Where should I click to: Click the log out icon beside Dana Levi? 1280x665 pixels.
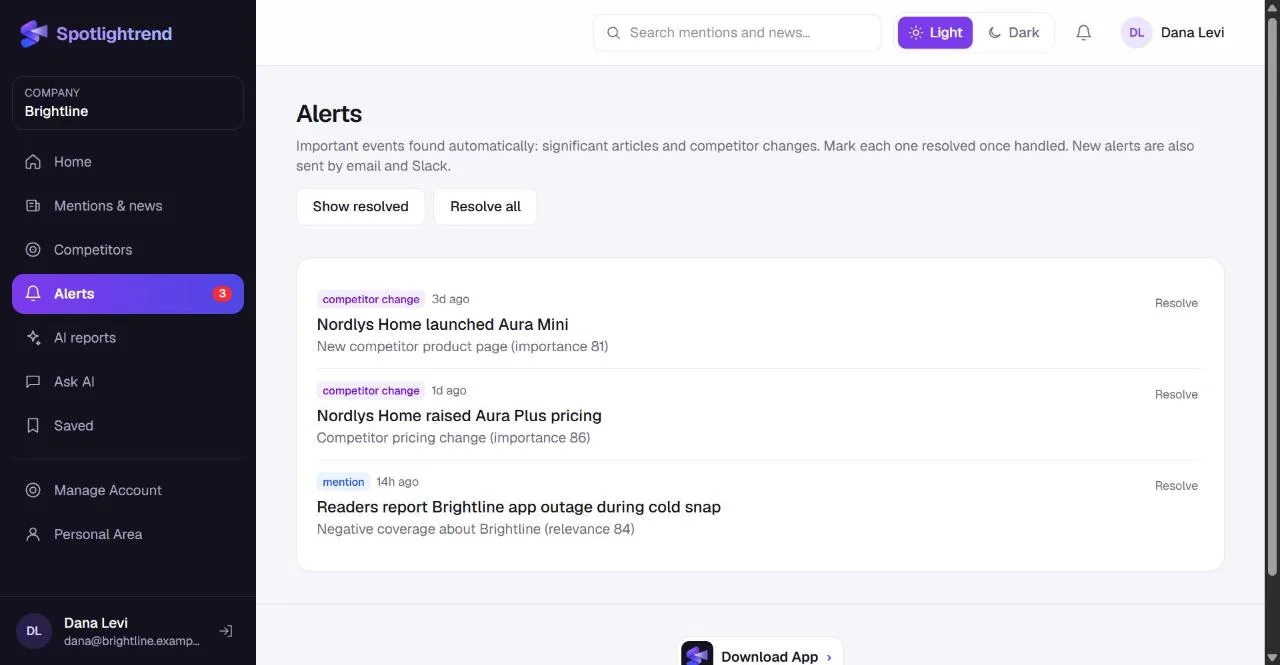(226, 631)
